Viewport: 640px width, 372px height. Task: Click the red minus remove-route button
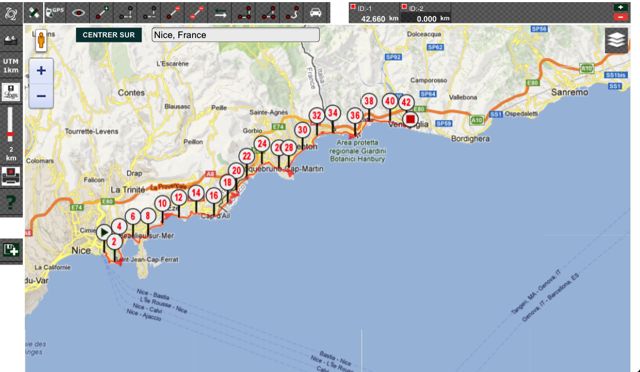pos(620,17)
